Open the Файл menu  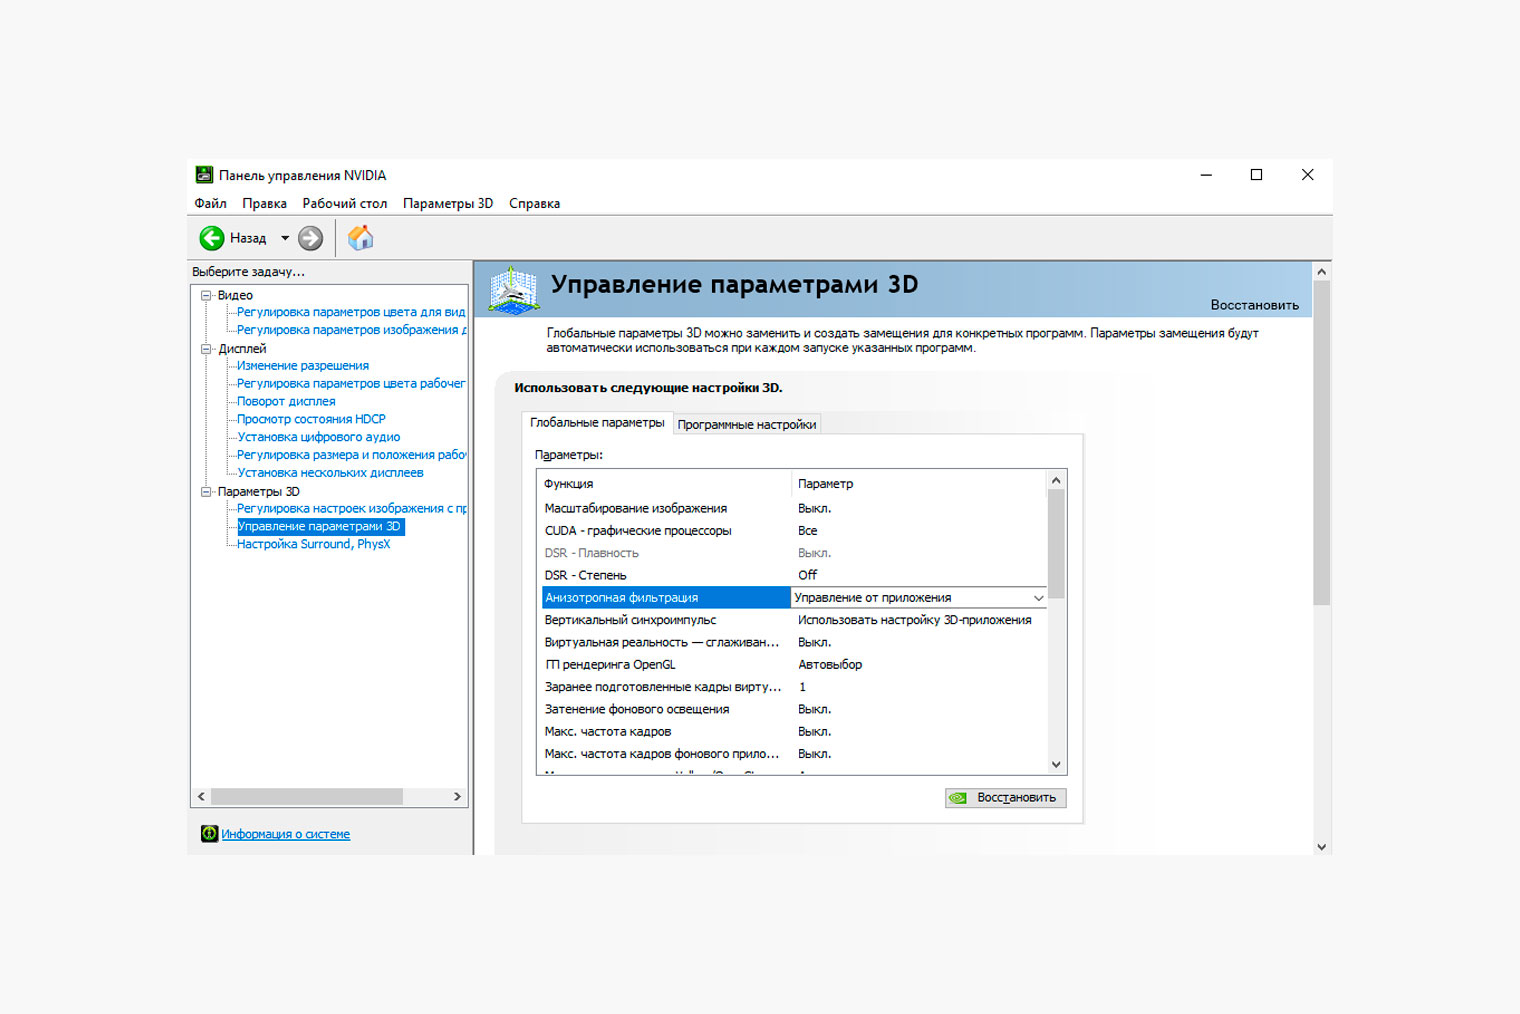[210, 203]
